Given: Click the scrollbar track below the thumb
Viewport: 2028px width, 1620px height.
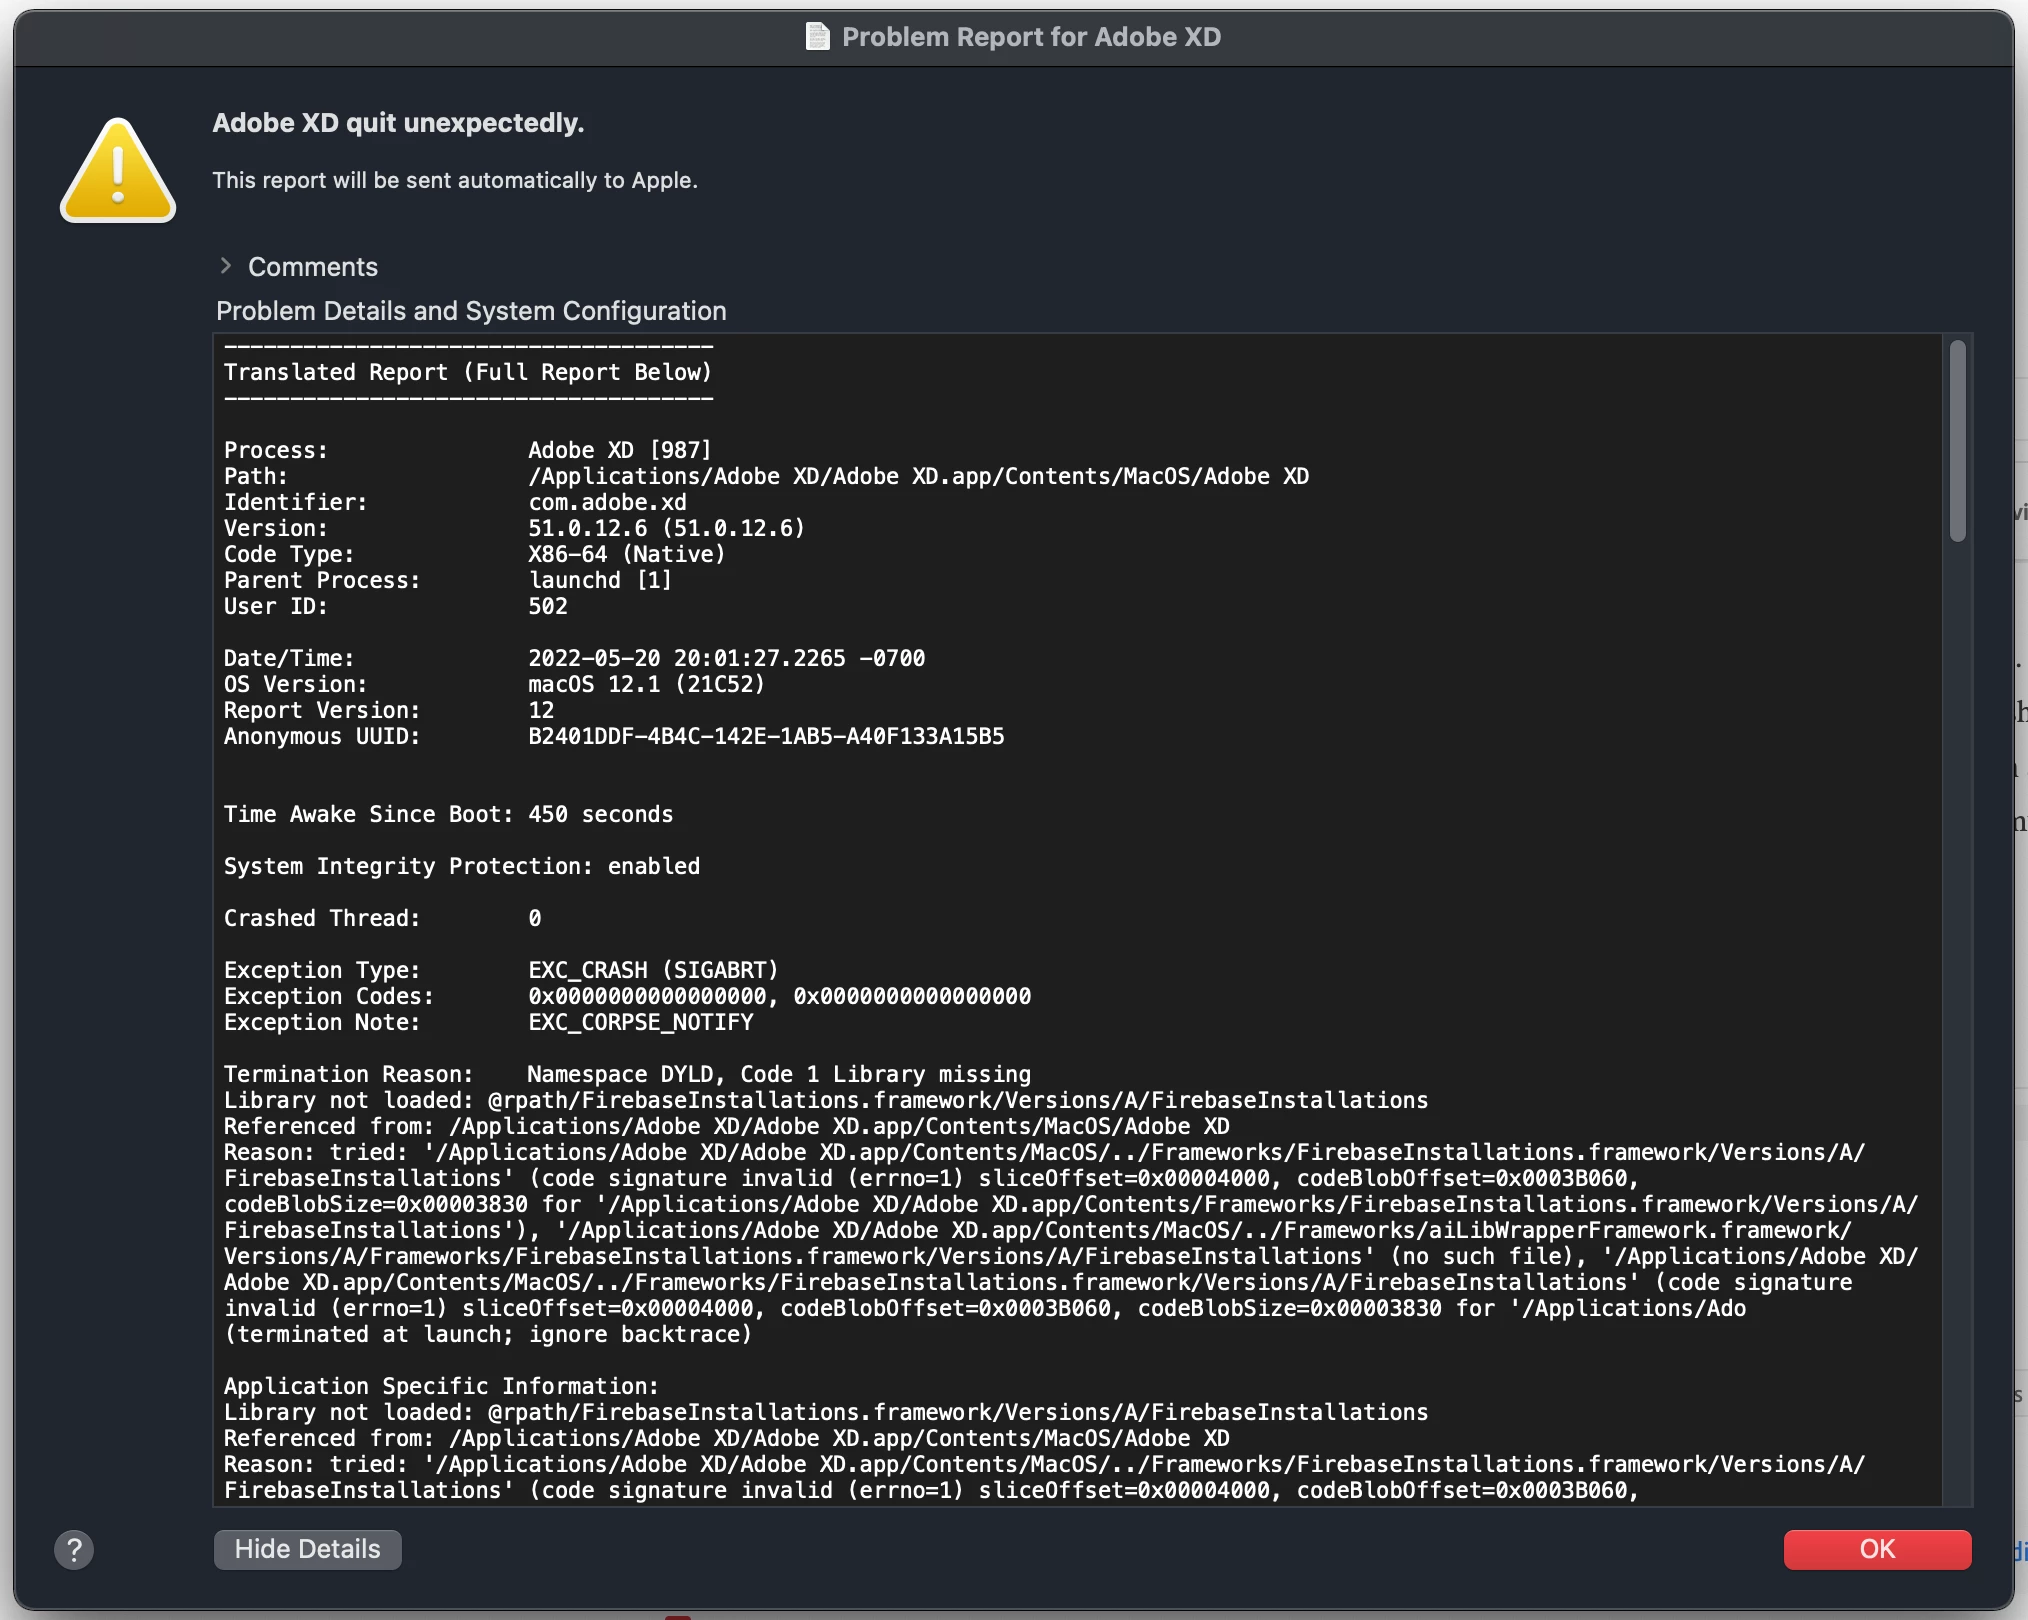Looking at the screenshot, I should tap(1957, 1000).
